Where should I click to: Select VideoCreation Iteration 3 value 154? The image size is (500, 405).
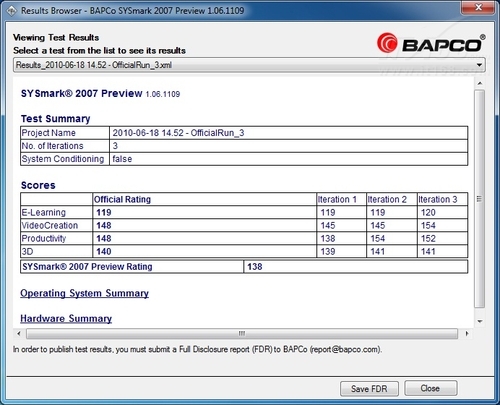click(428, 225)
